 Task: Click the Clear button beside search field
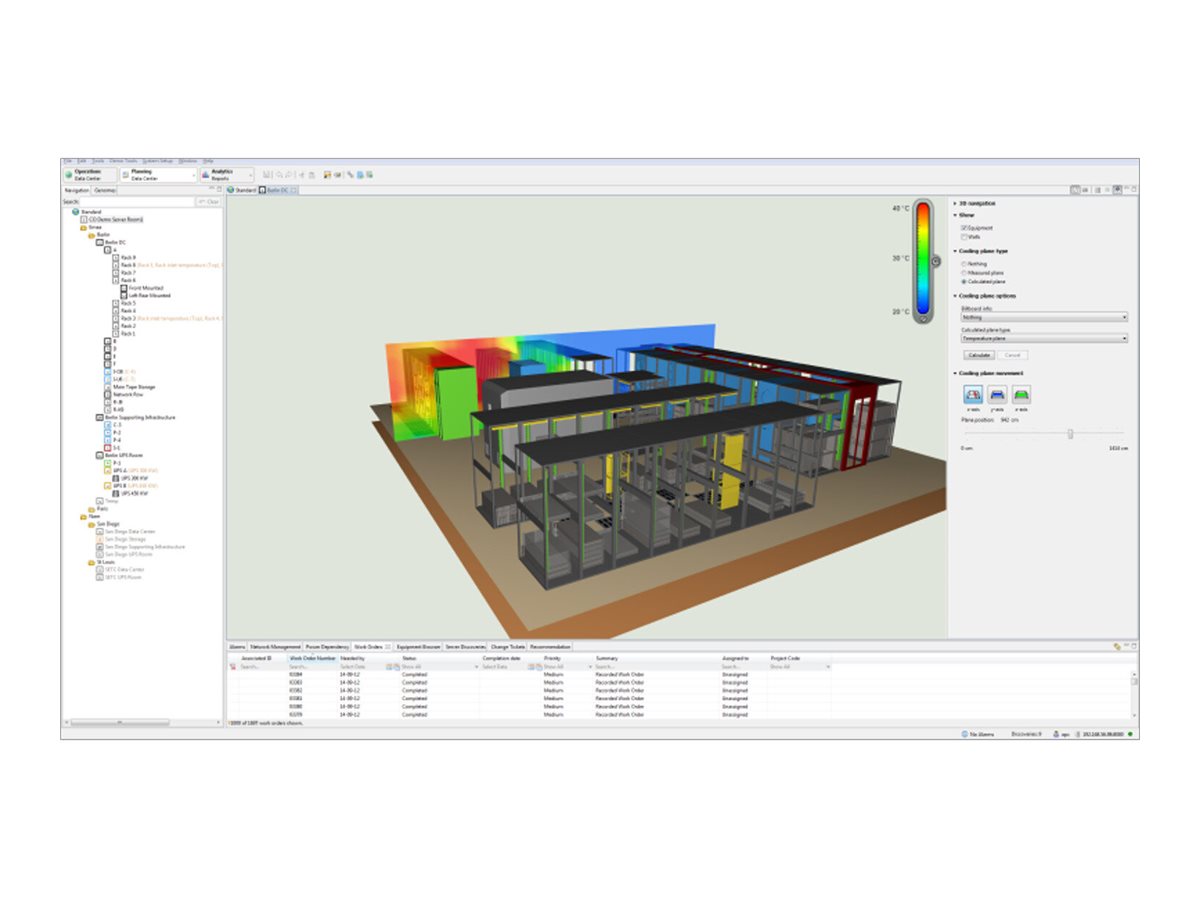[208, 201]
